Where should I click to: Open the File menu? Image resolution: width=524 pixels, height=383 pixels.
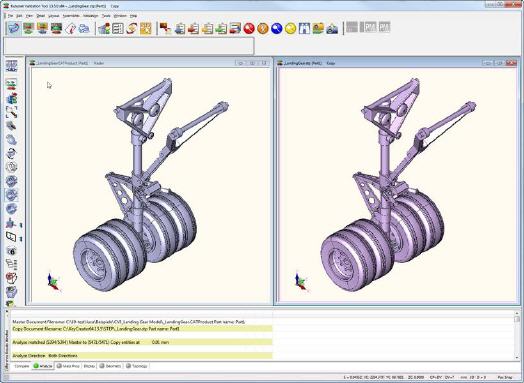(10, 16)
